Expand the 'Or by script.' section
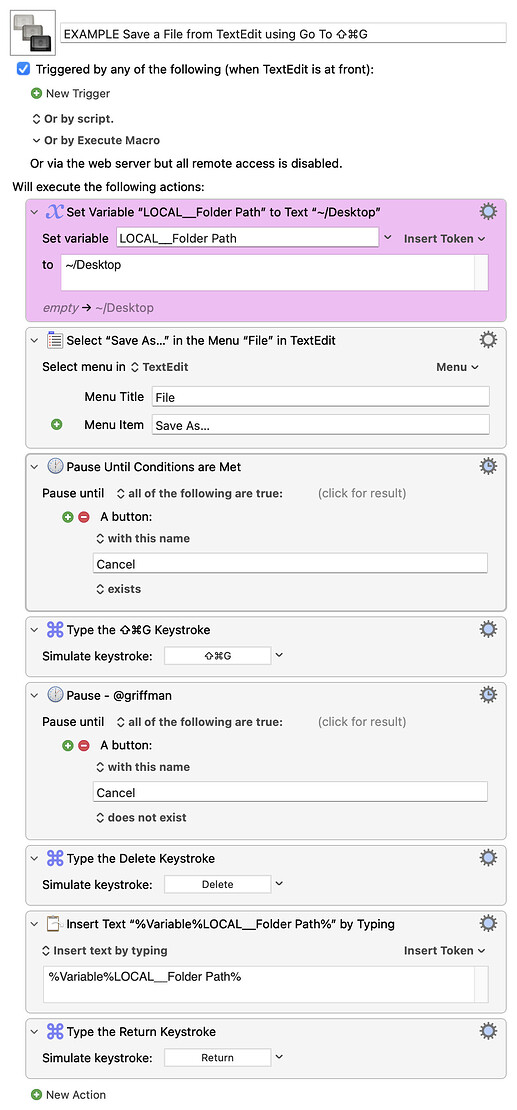This screenshot has height=1110, width=517. (x=36, y=119)
